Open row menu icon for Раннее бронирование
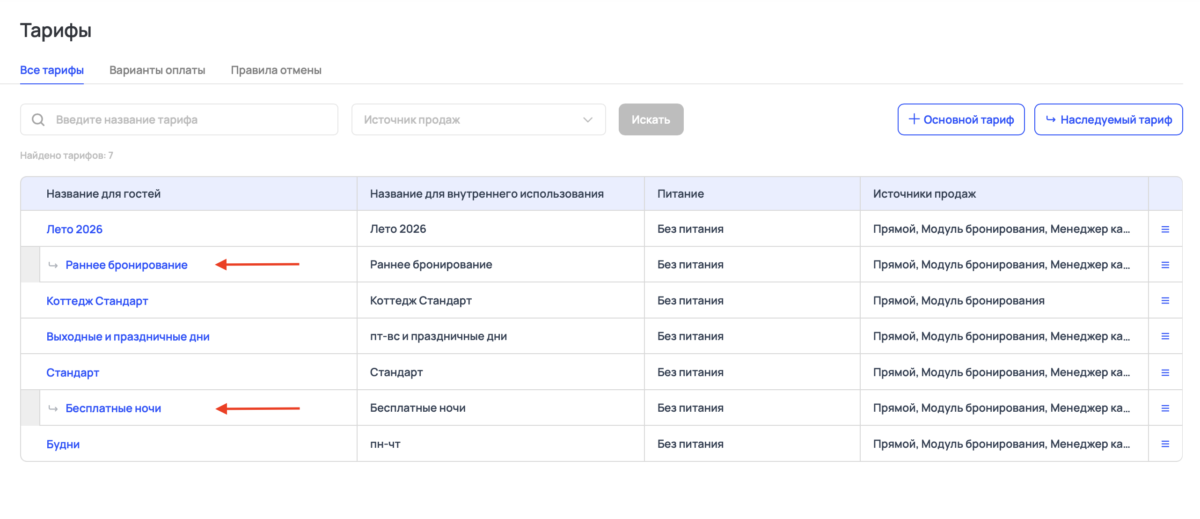1200x519 pixels. (x=1165, y=265)
